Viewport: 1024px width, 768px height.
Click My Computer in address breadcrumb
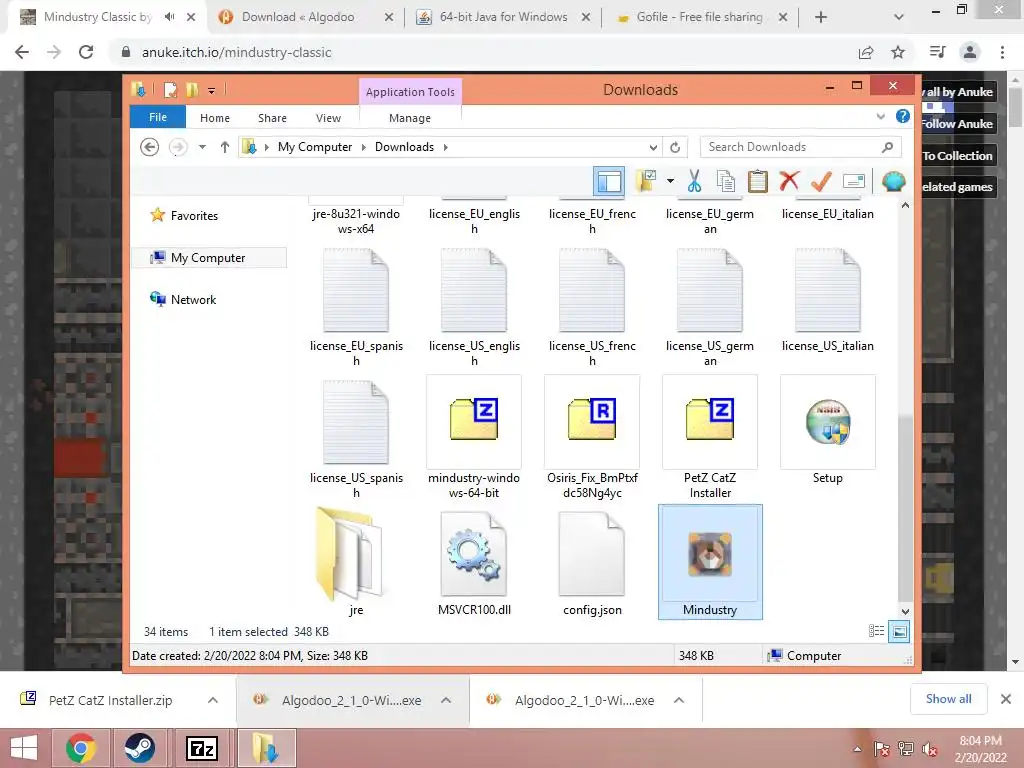click(x=315, y=147)
